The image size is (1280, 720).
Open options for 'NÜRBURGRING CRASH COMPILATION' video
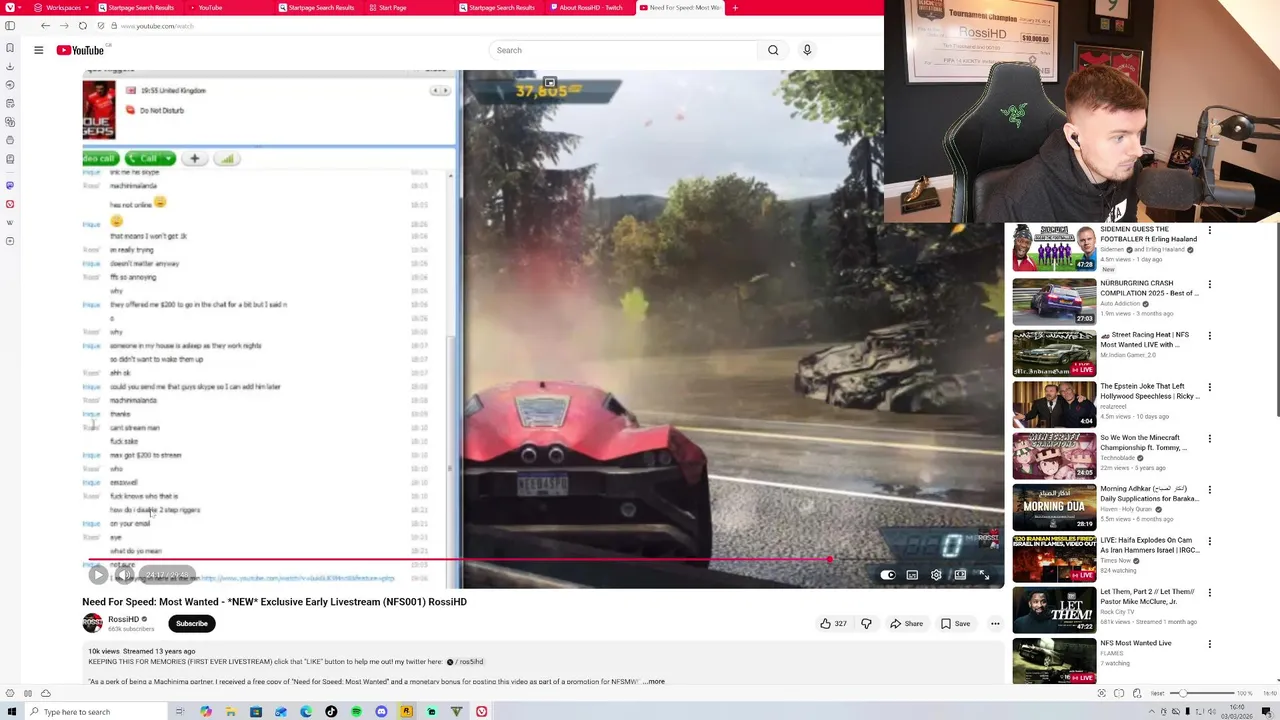coord(1209,284)
